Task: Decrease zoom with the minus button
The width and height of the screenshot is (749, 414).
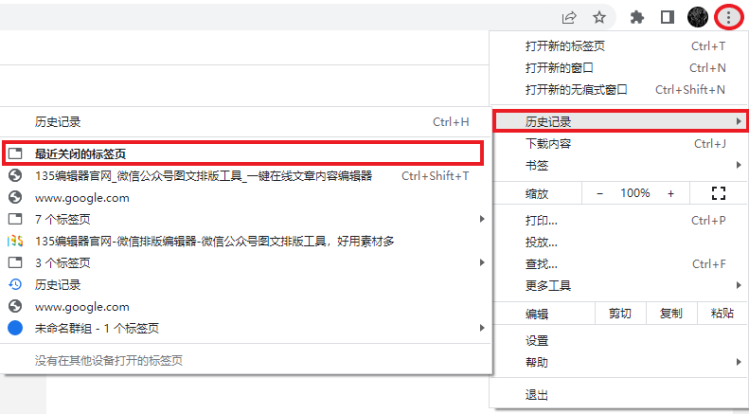Action: click(x=600, y=193)
